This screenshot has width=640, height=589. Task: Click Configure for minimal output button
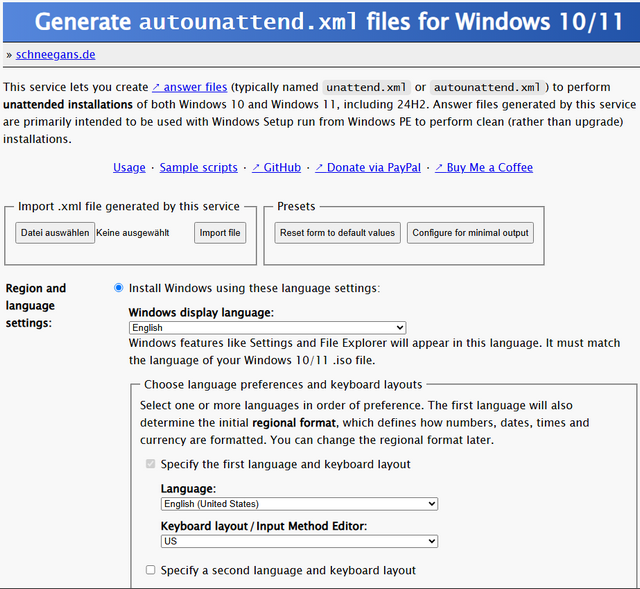point(470,233)
